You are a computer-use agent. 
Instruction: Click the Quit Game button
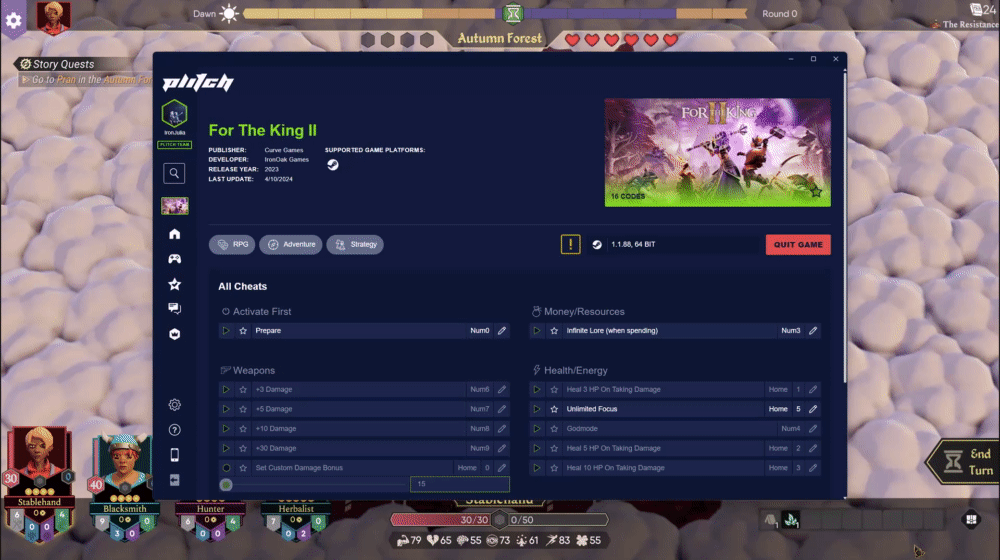click(x=798, y=244)
